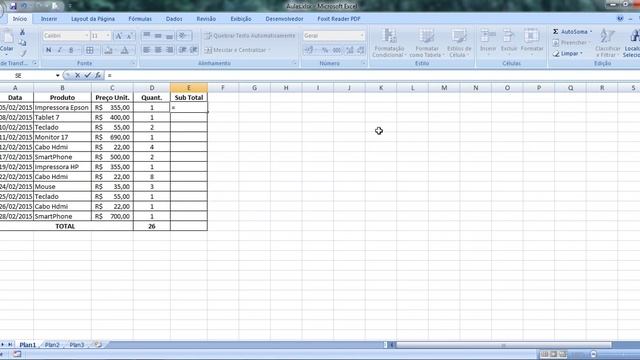Decrease font size with the small A icon
640x360 pixels.
[129, 36]
